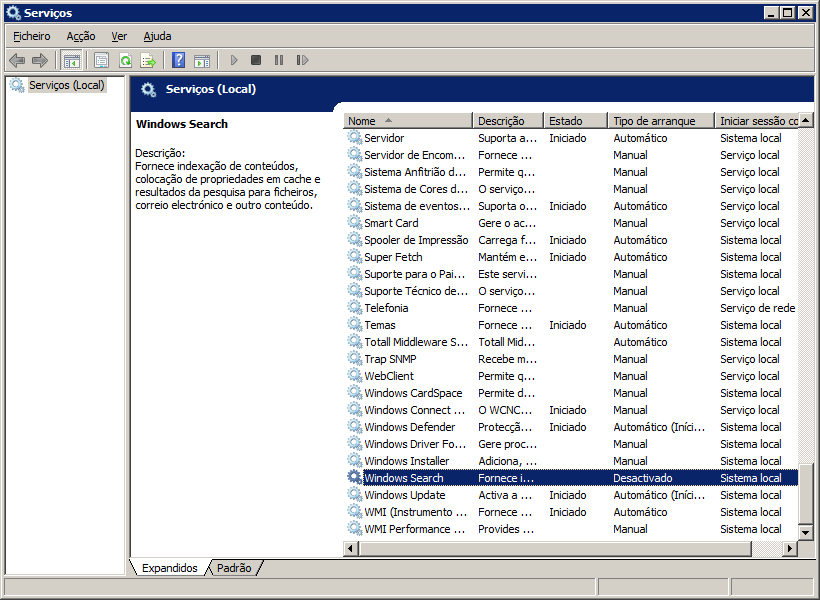Image resolution: width=820 pixels, height=600 pixels.
Task: Switch to the Expandidos tab
Action: click(x=169, y=568)
